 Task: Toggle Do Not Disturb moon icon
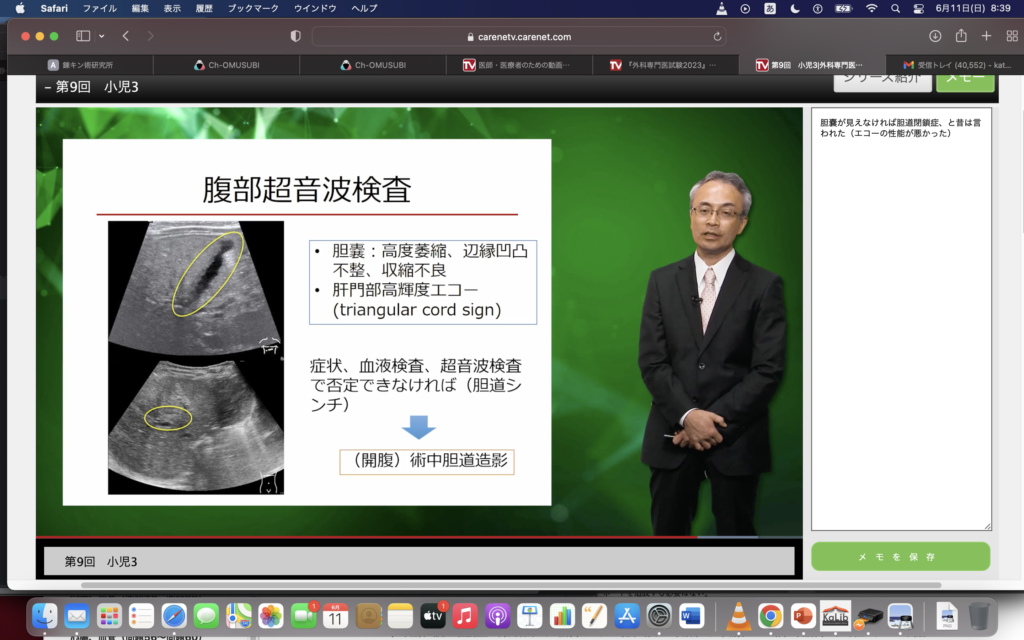795,8
